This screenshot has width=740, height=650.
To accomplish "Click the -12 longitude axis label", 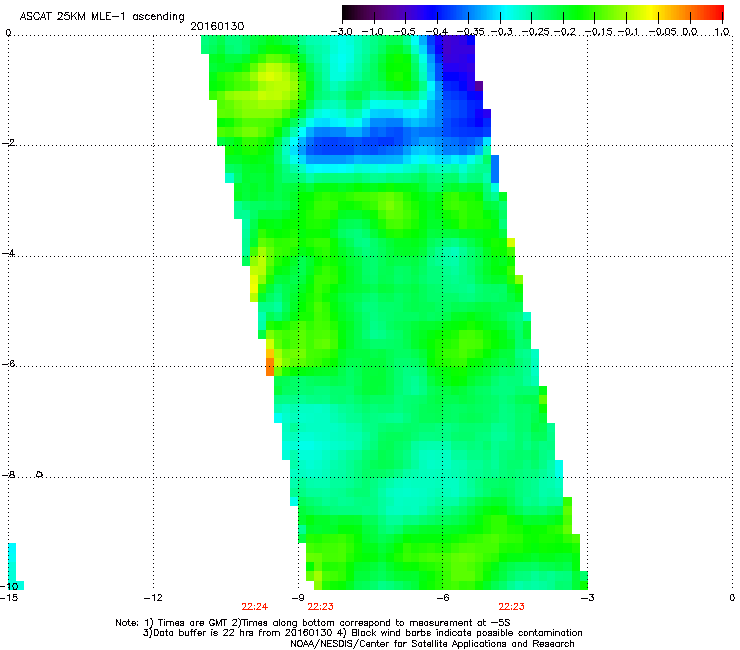I will (152, 598).
